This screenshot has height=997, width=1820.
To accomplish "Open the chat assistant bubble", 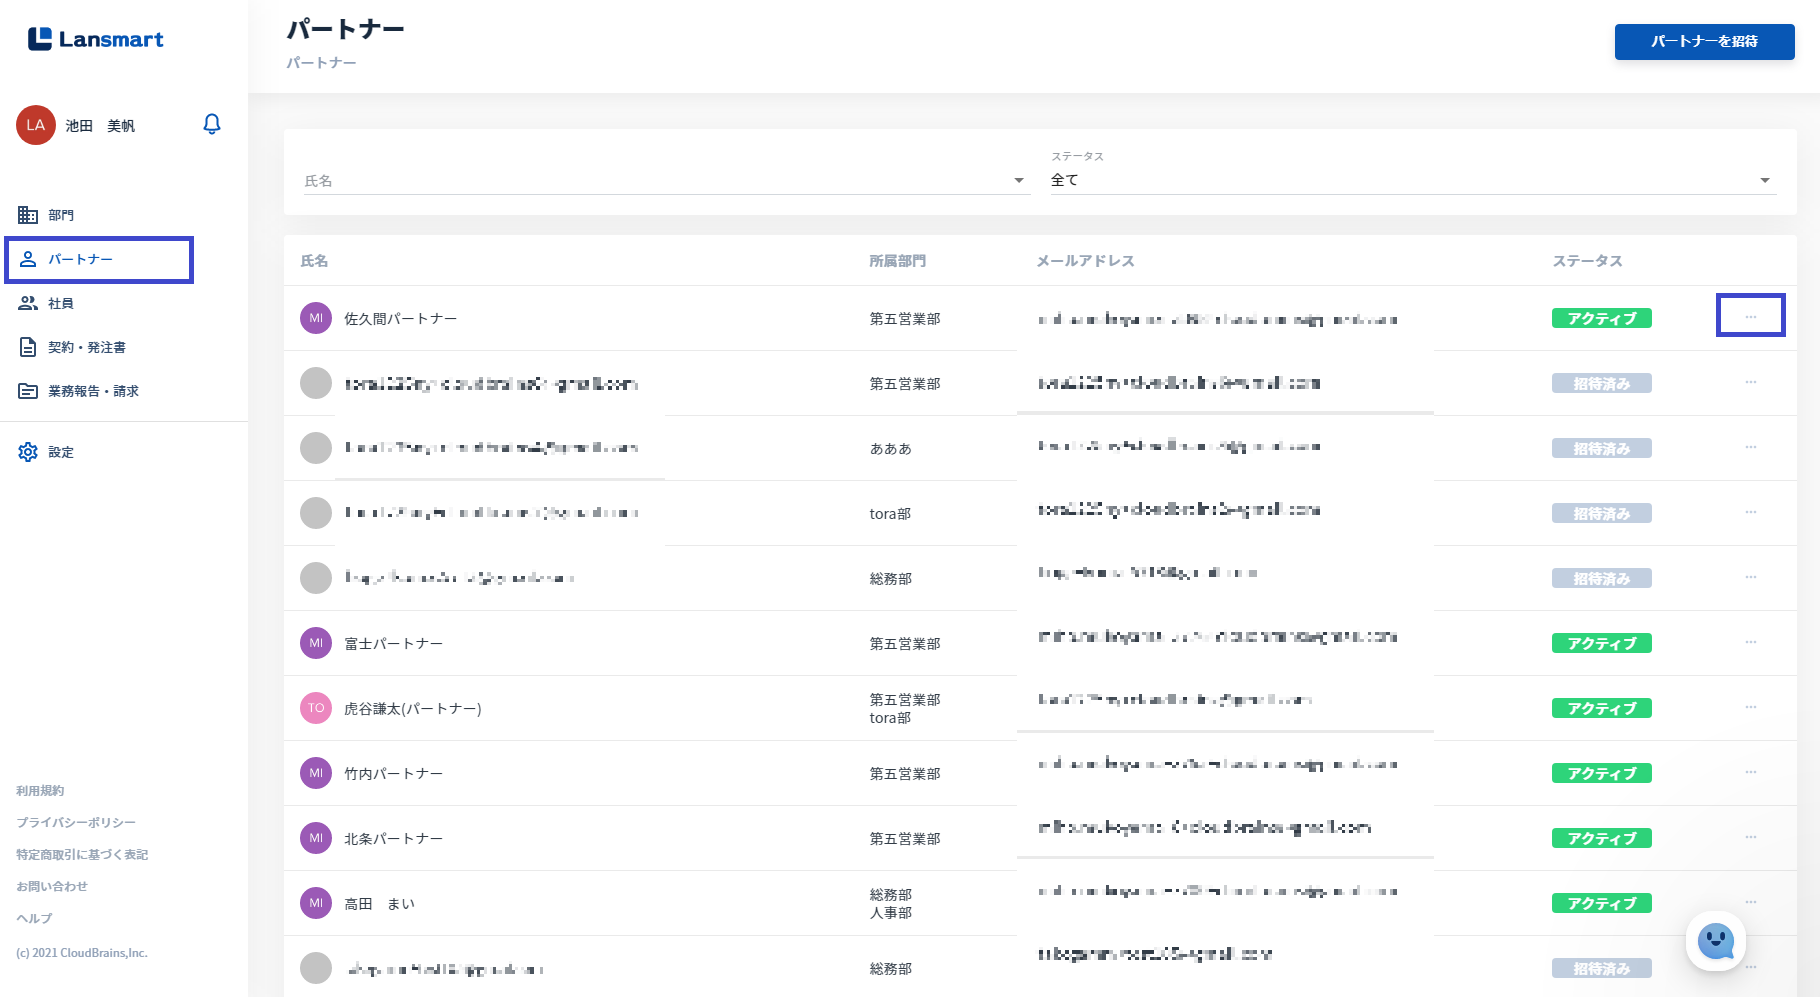I will pyautogui.click(x=1716, y=941).
